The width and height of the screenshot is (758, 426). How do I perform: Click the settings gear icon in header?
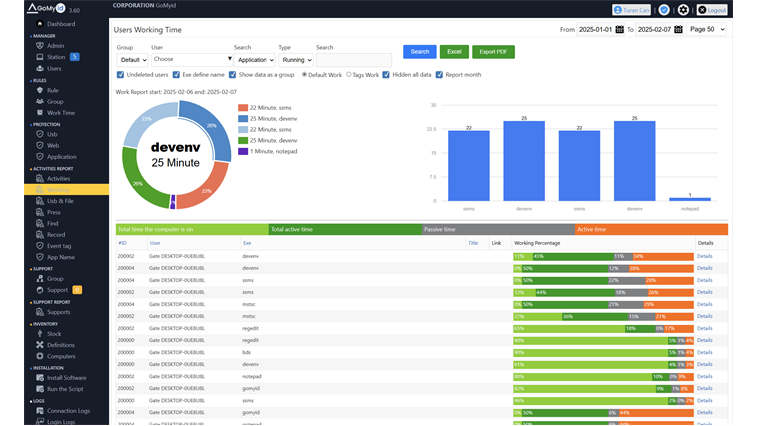[682, 9]
